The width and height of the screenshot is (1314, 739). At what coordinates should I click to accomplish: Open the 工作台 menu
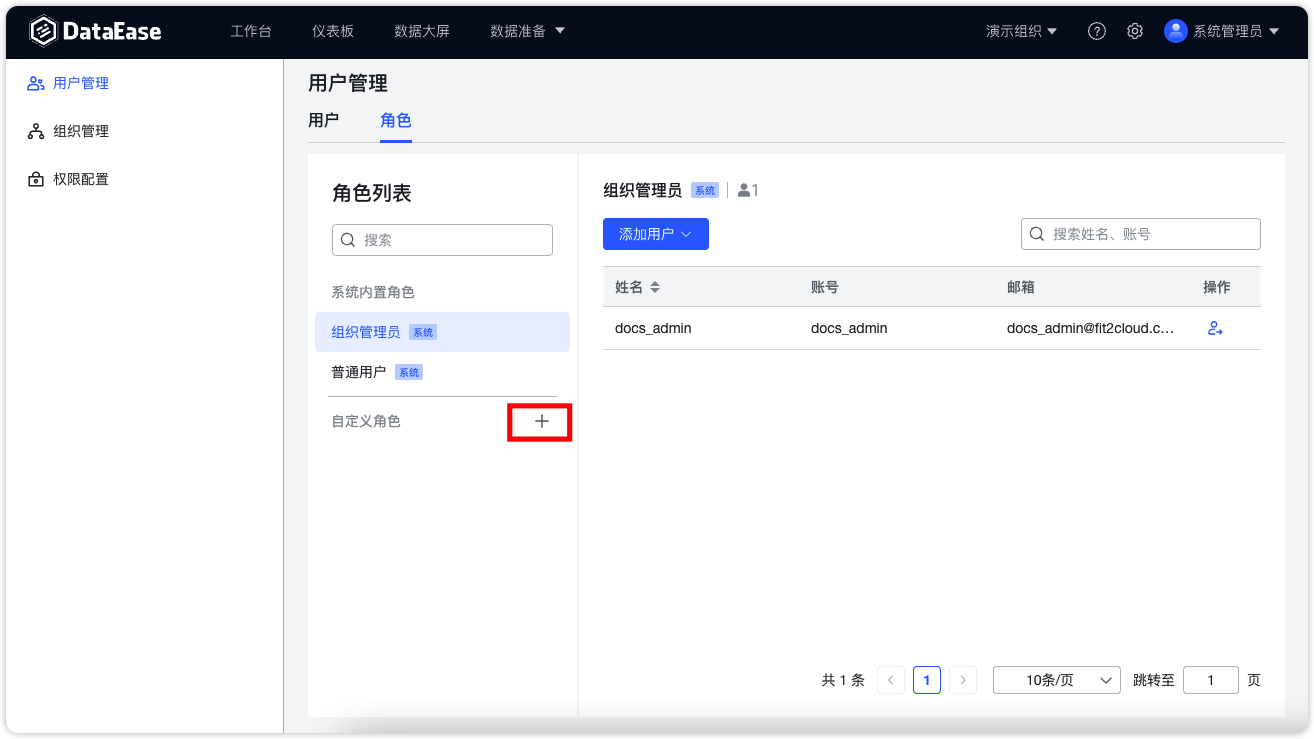[x=251, y=31]
